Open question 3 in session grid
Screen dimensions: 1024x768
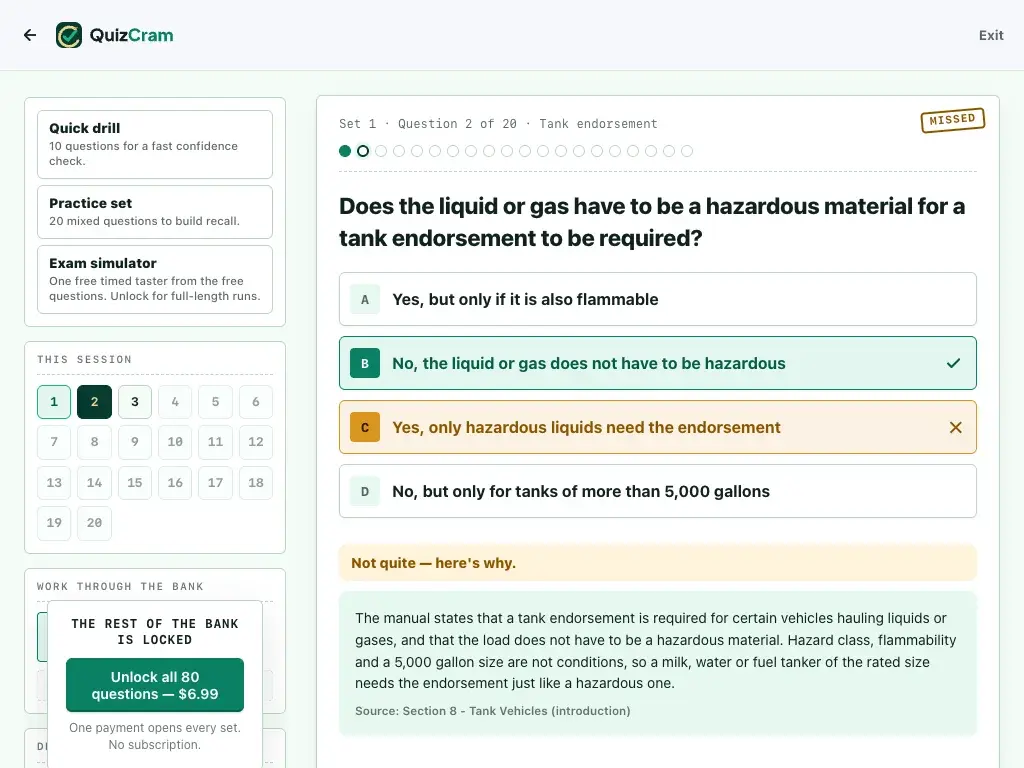(135, 402)
